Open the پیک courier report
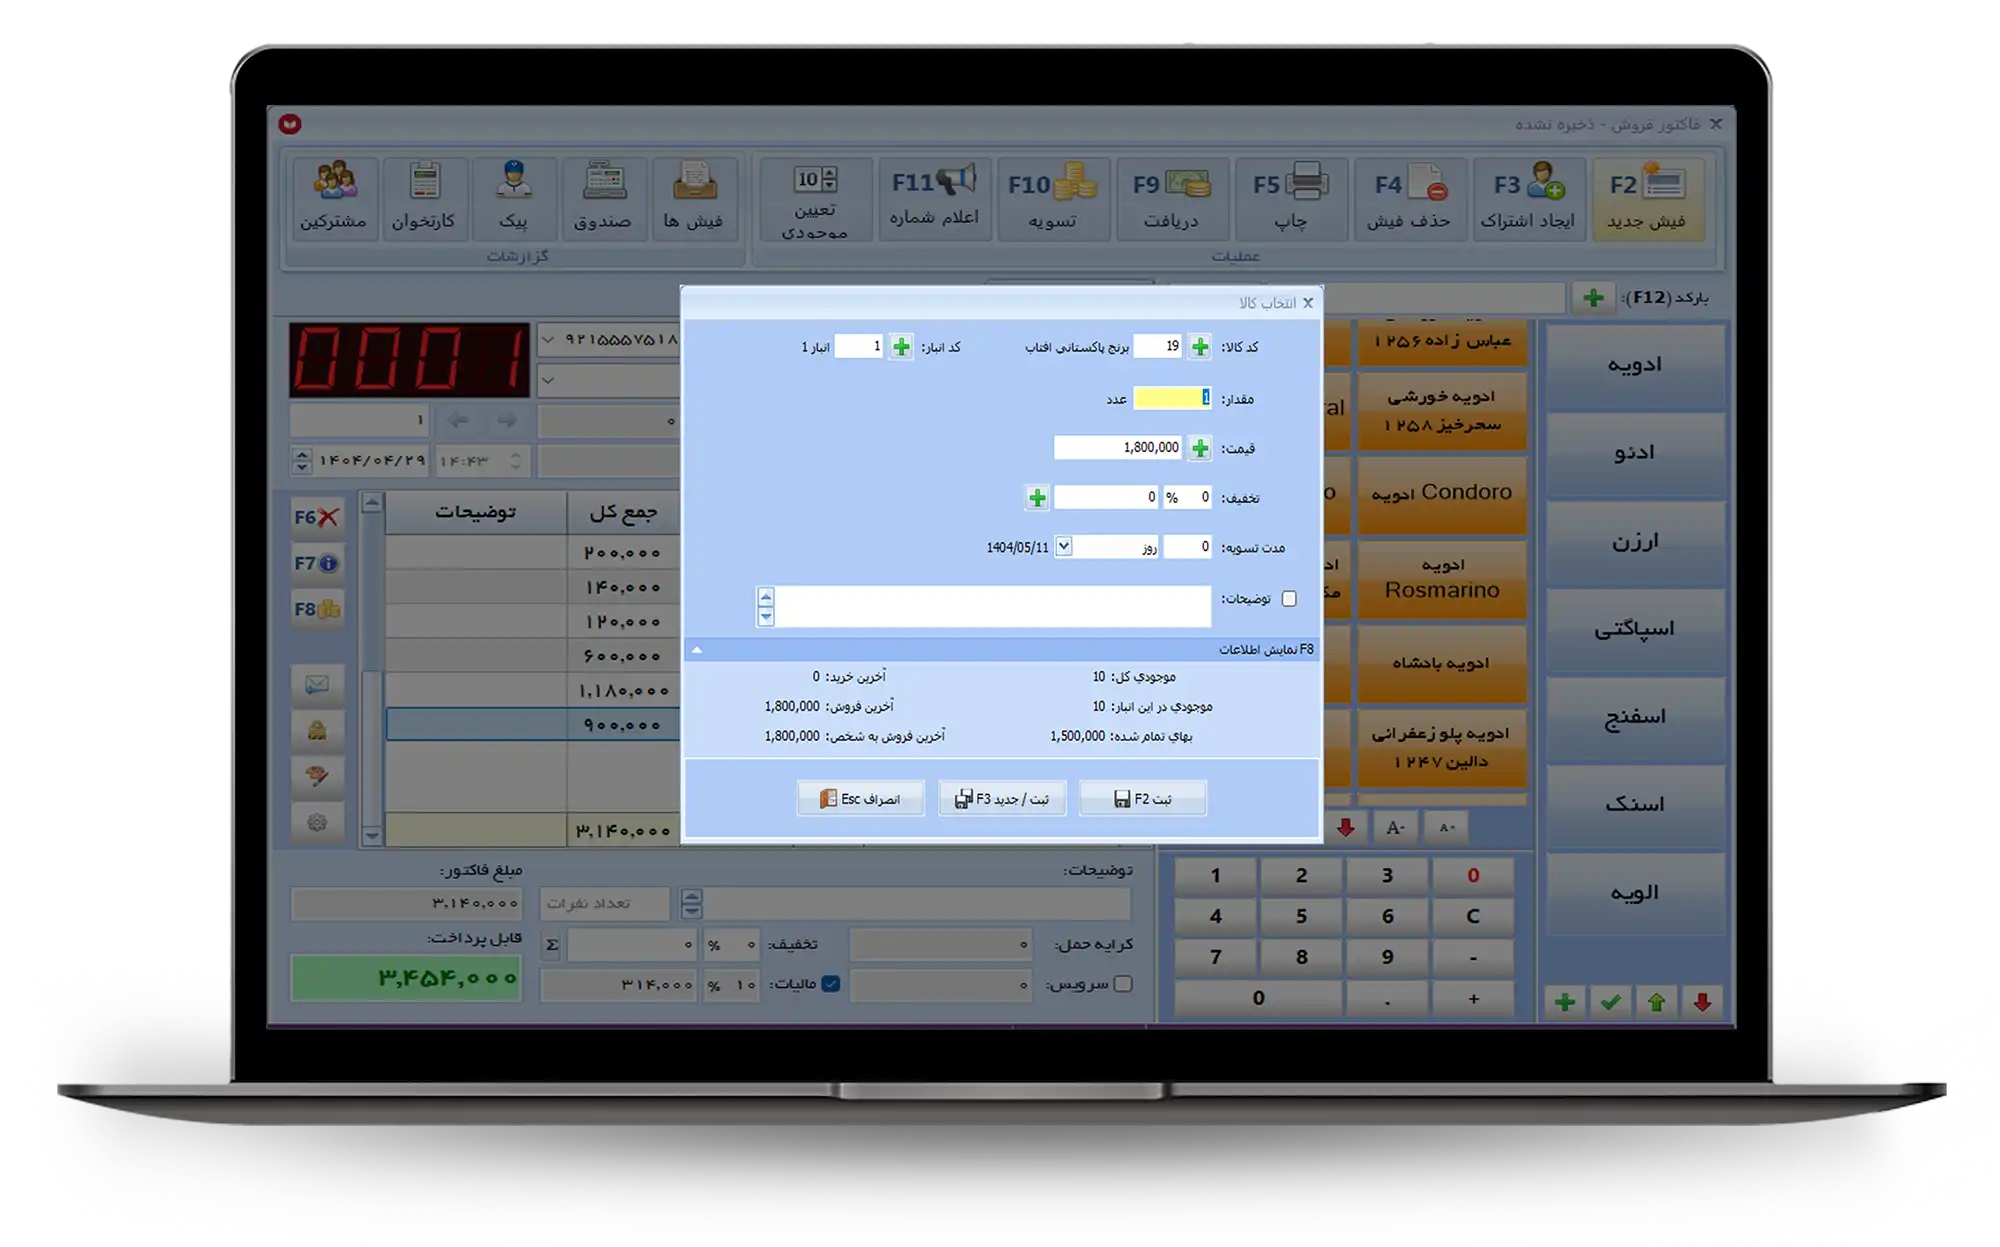Image resolution: width=2000 pixels, height=1247 pixels. (x=513, y=198)
